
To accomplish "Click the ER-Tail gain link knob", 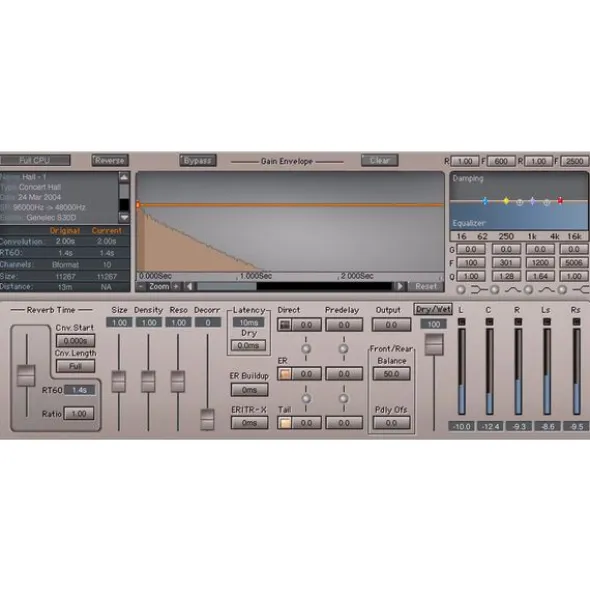I will (306, 398).
